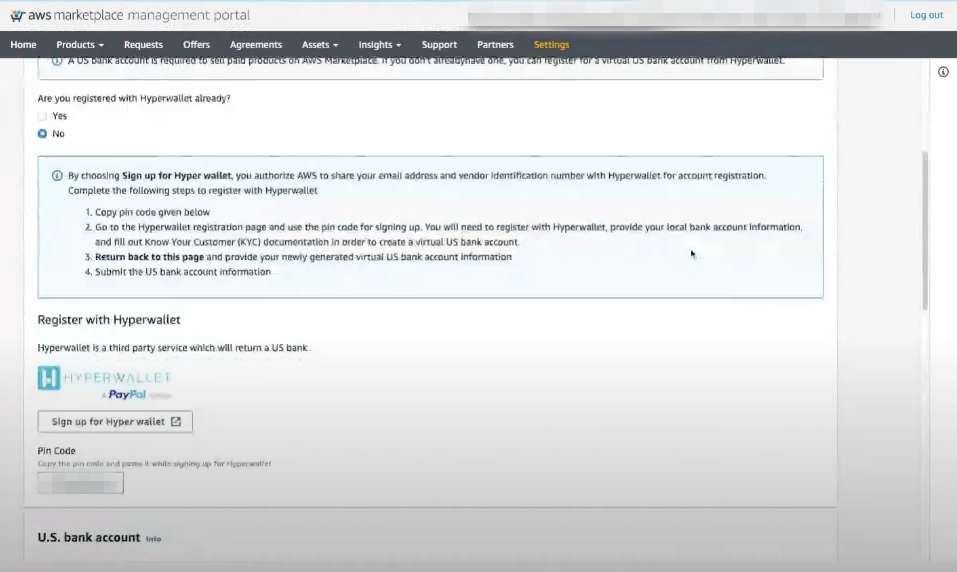Open the Support menu item
The height and width of the screenshot is (572, 957).
click(439, 45)
